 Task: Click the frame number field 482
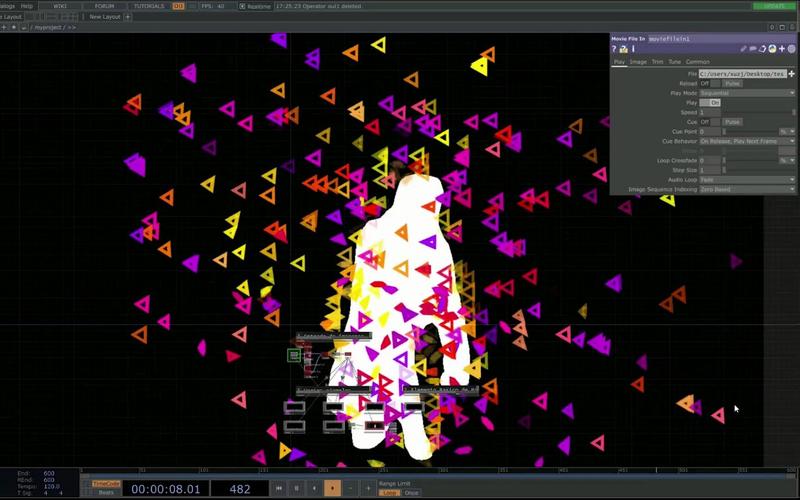point(240,489)
